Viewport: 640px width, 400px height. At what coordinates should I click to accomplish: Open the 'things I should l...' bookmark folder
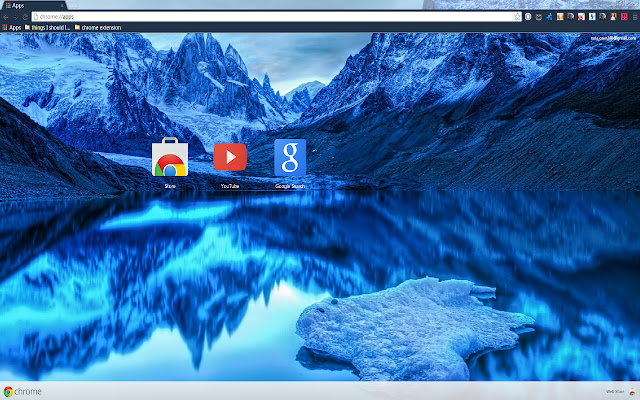(47, 28)
